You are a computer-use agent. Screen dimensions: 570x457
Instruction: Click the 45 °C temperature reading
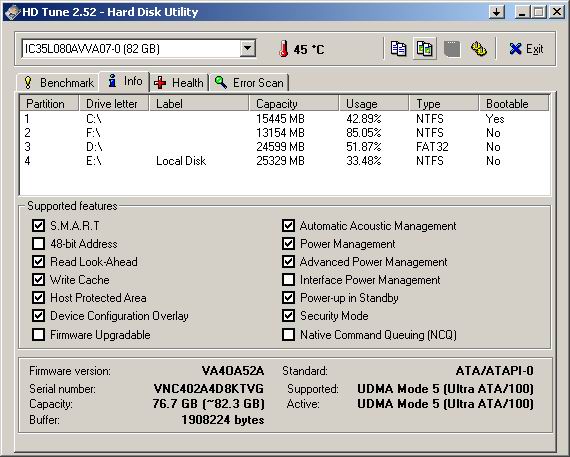click(x=309, y=49)
